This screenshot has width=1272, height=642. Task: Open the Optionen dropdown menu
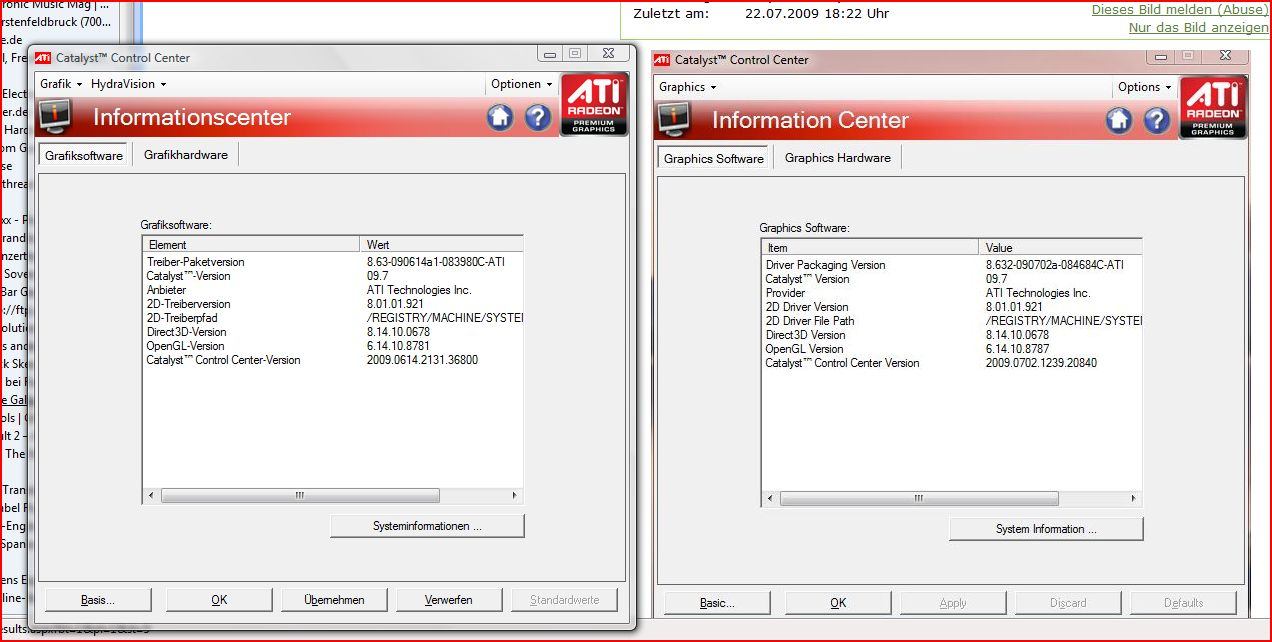[522, 84]
